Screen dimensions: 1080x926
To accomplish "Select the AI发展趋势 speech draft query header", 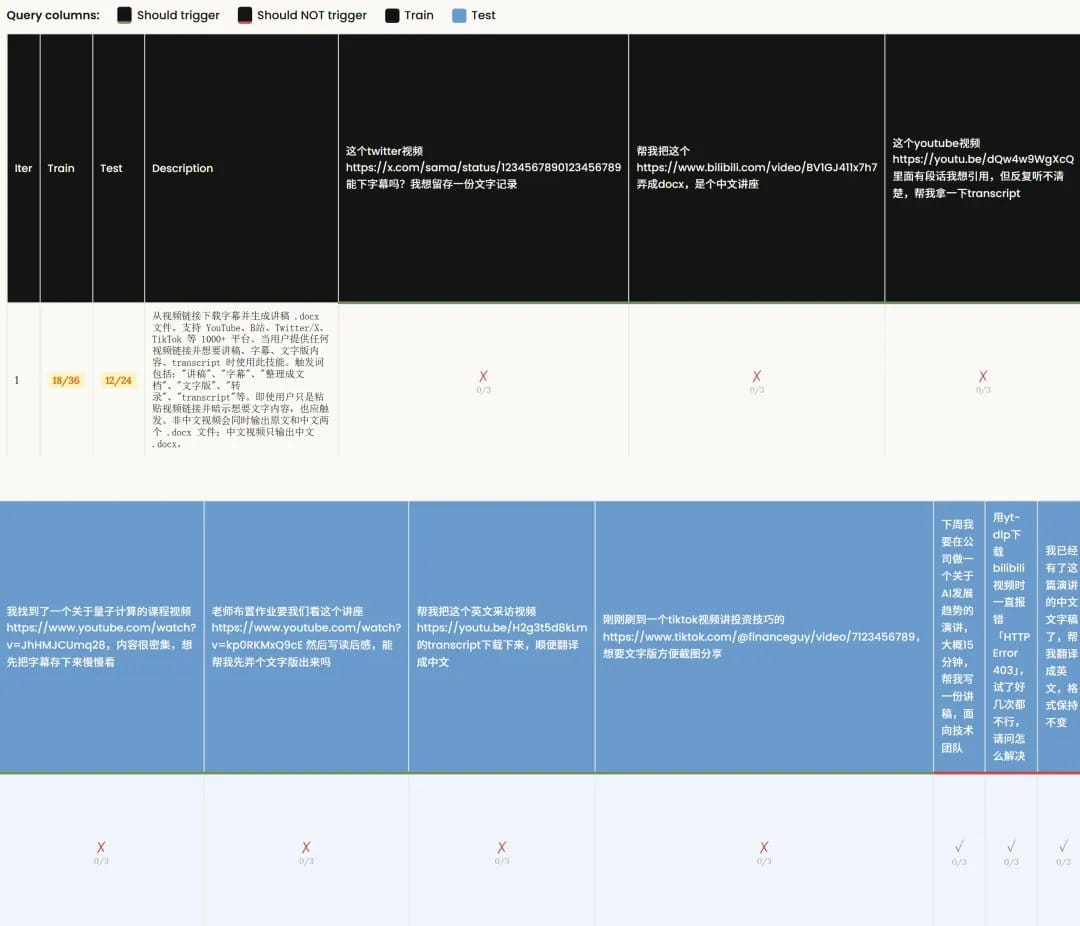I will [959, 637].
